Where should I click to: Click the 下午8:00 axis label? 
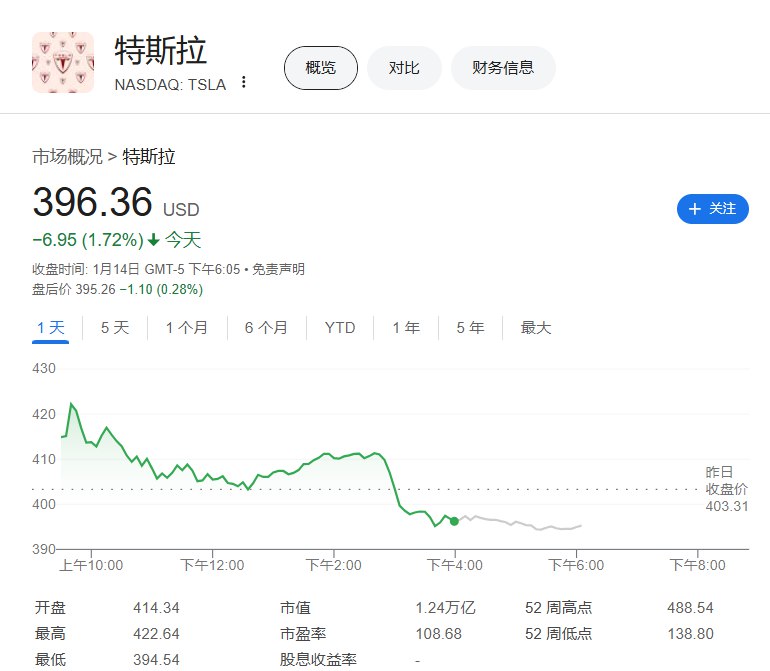(697, 565)
